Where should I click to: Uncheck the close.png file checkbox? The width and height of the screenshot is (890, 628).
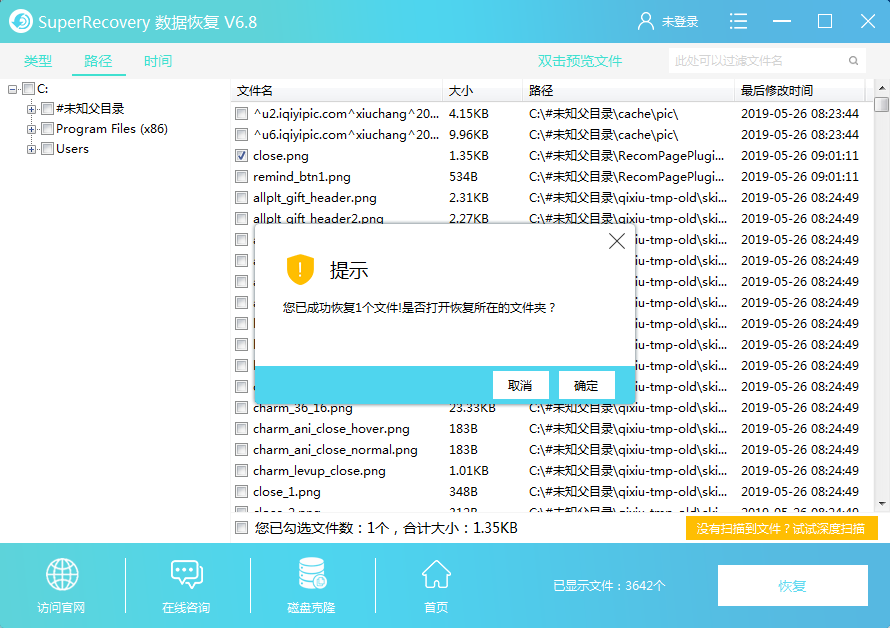[239, 155]
